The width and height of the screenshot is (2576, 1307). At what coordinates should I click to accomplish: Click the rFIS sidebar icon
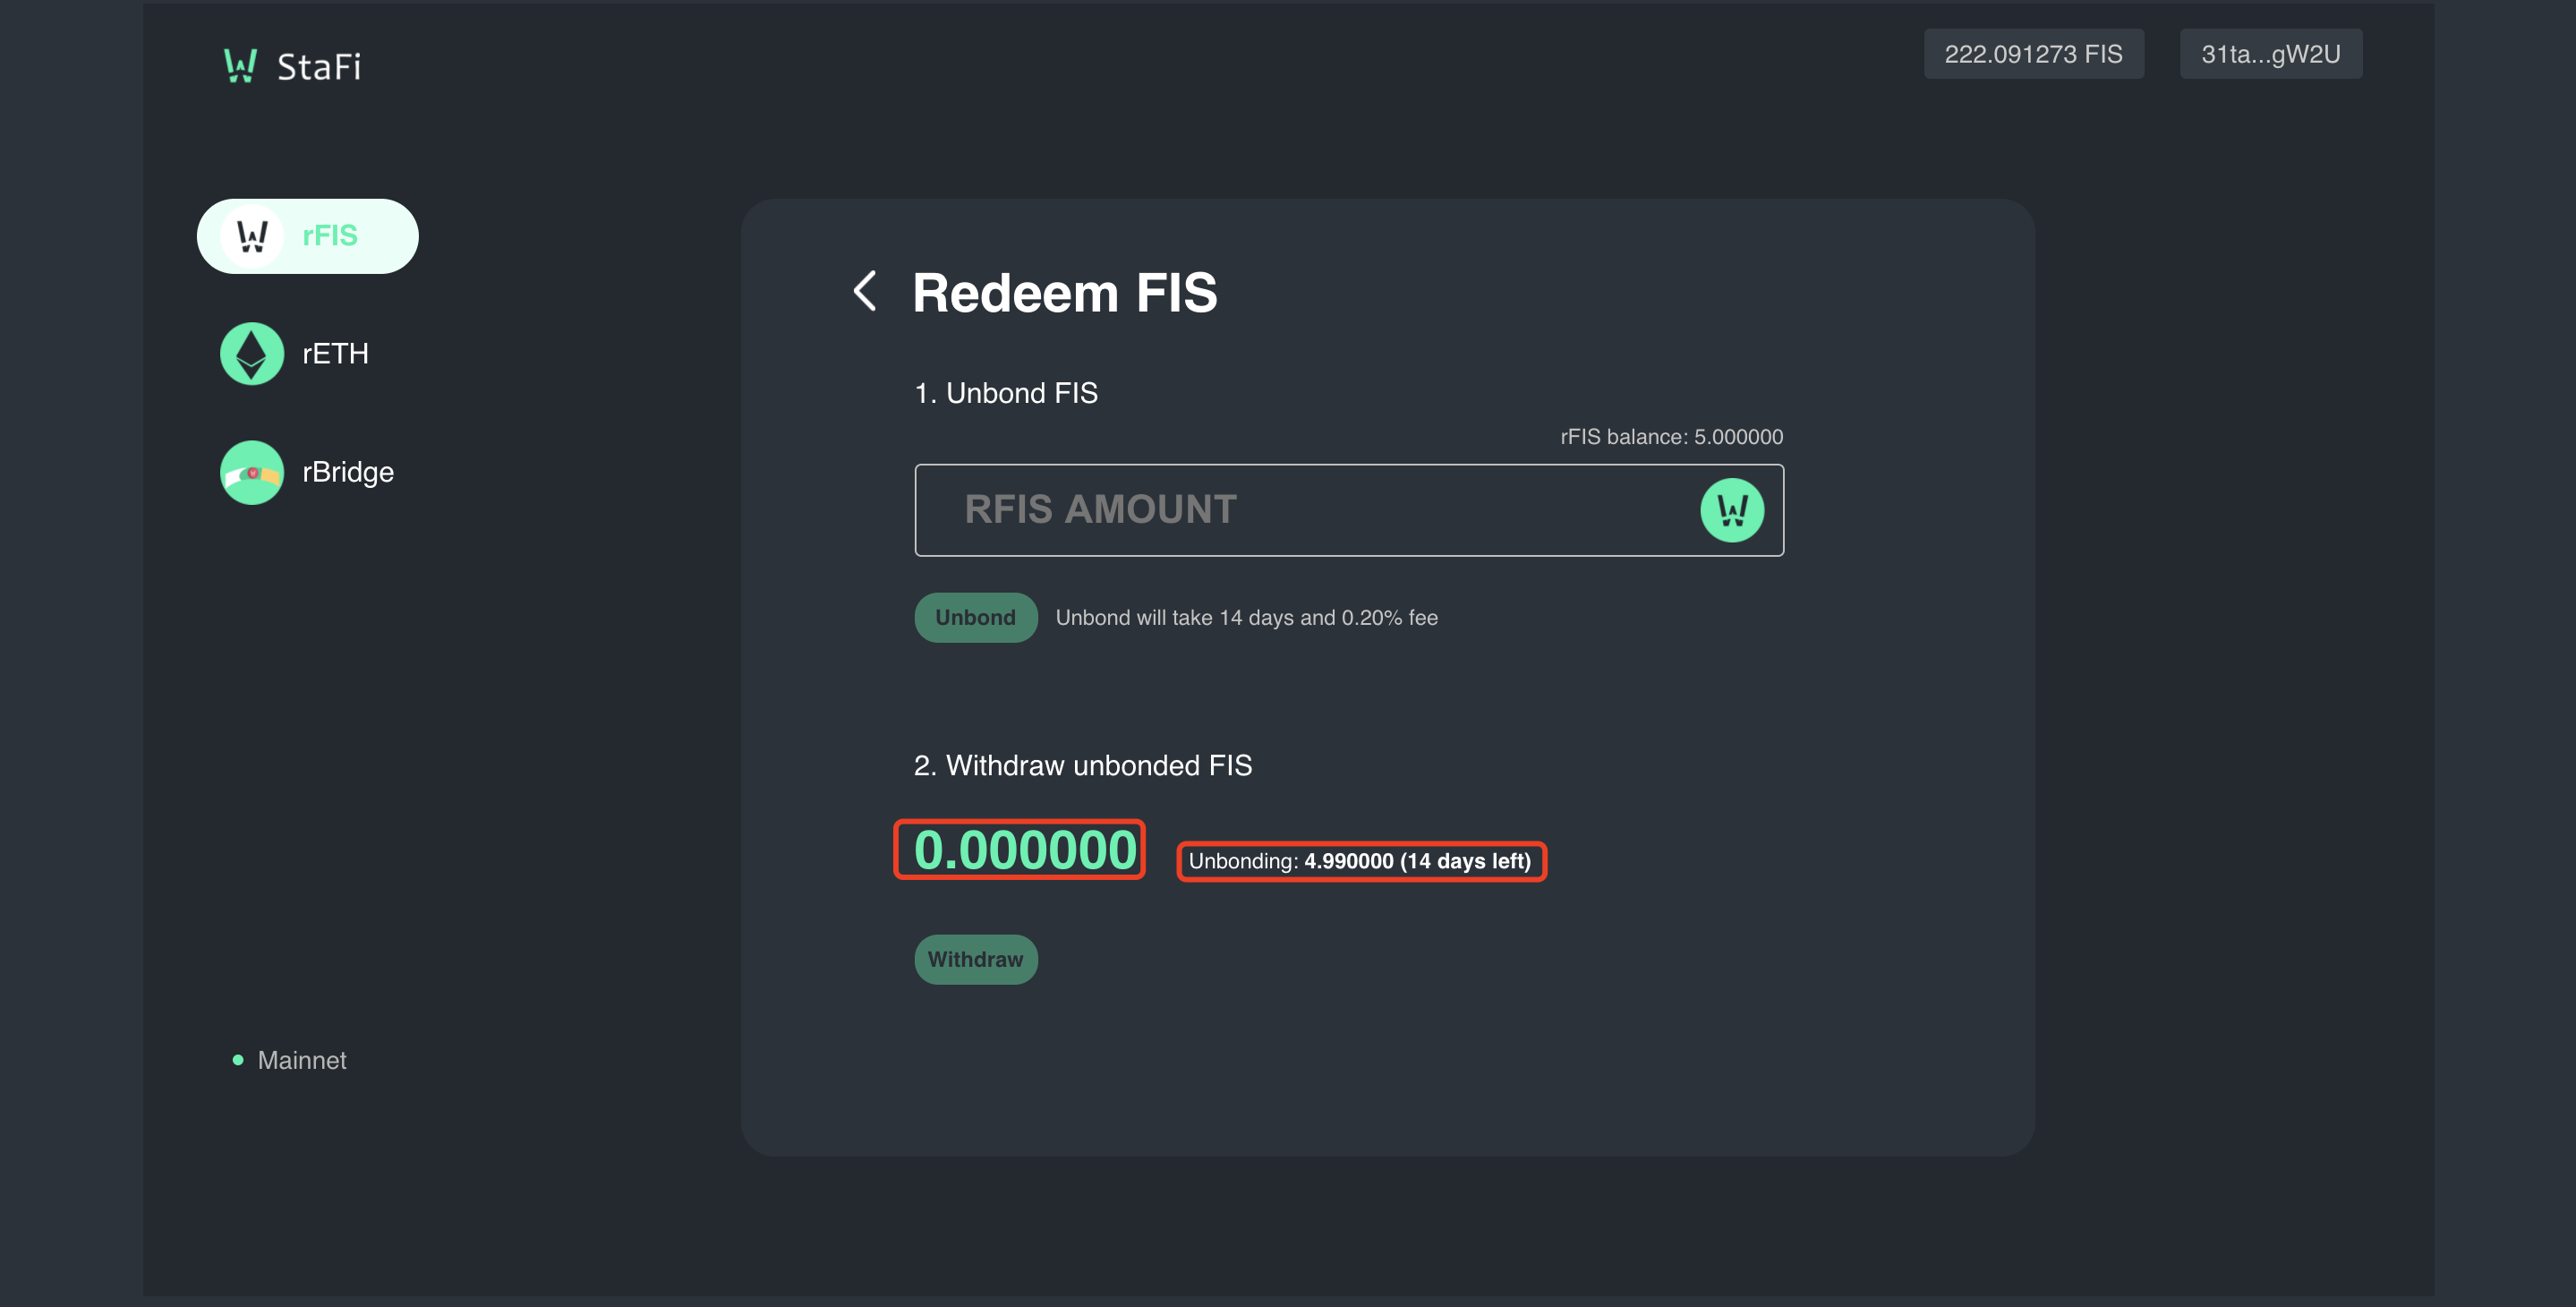coord(252,236)
